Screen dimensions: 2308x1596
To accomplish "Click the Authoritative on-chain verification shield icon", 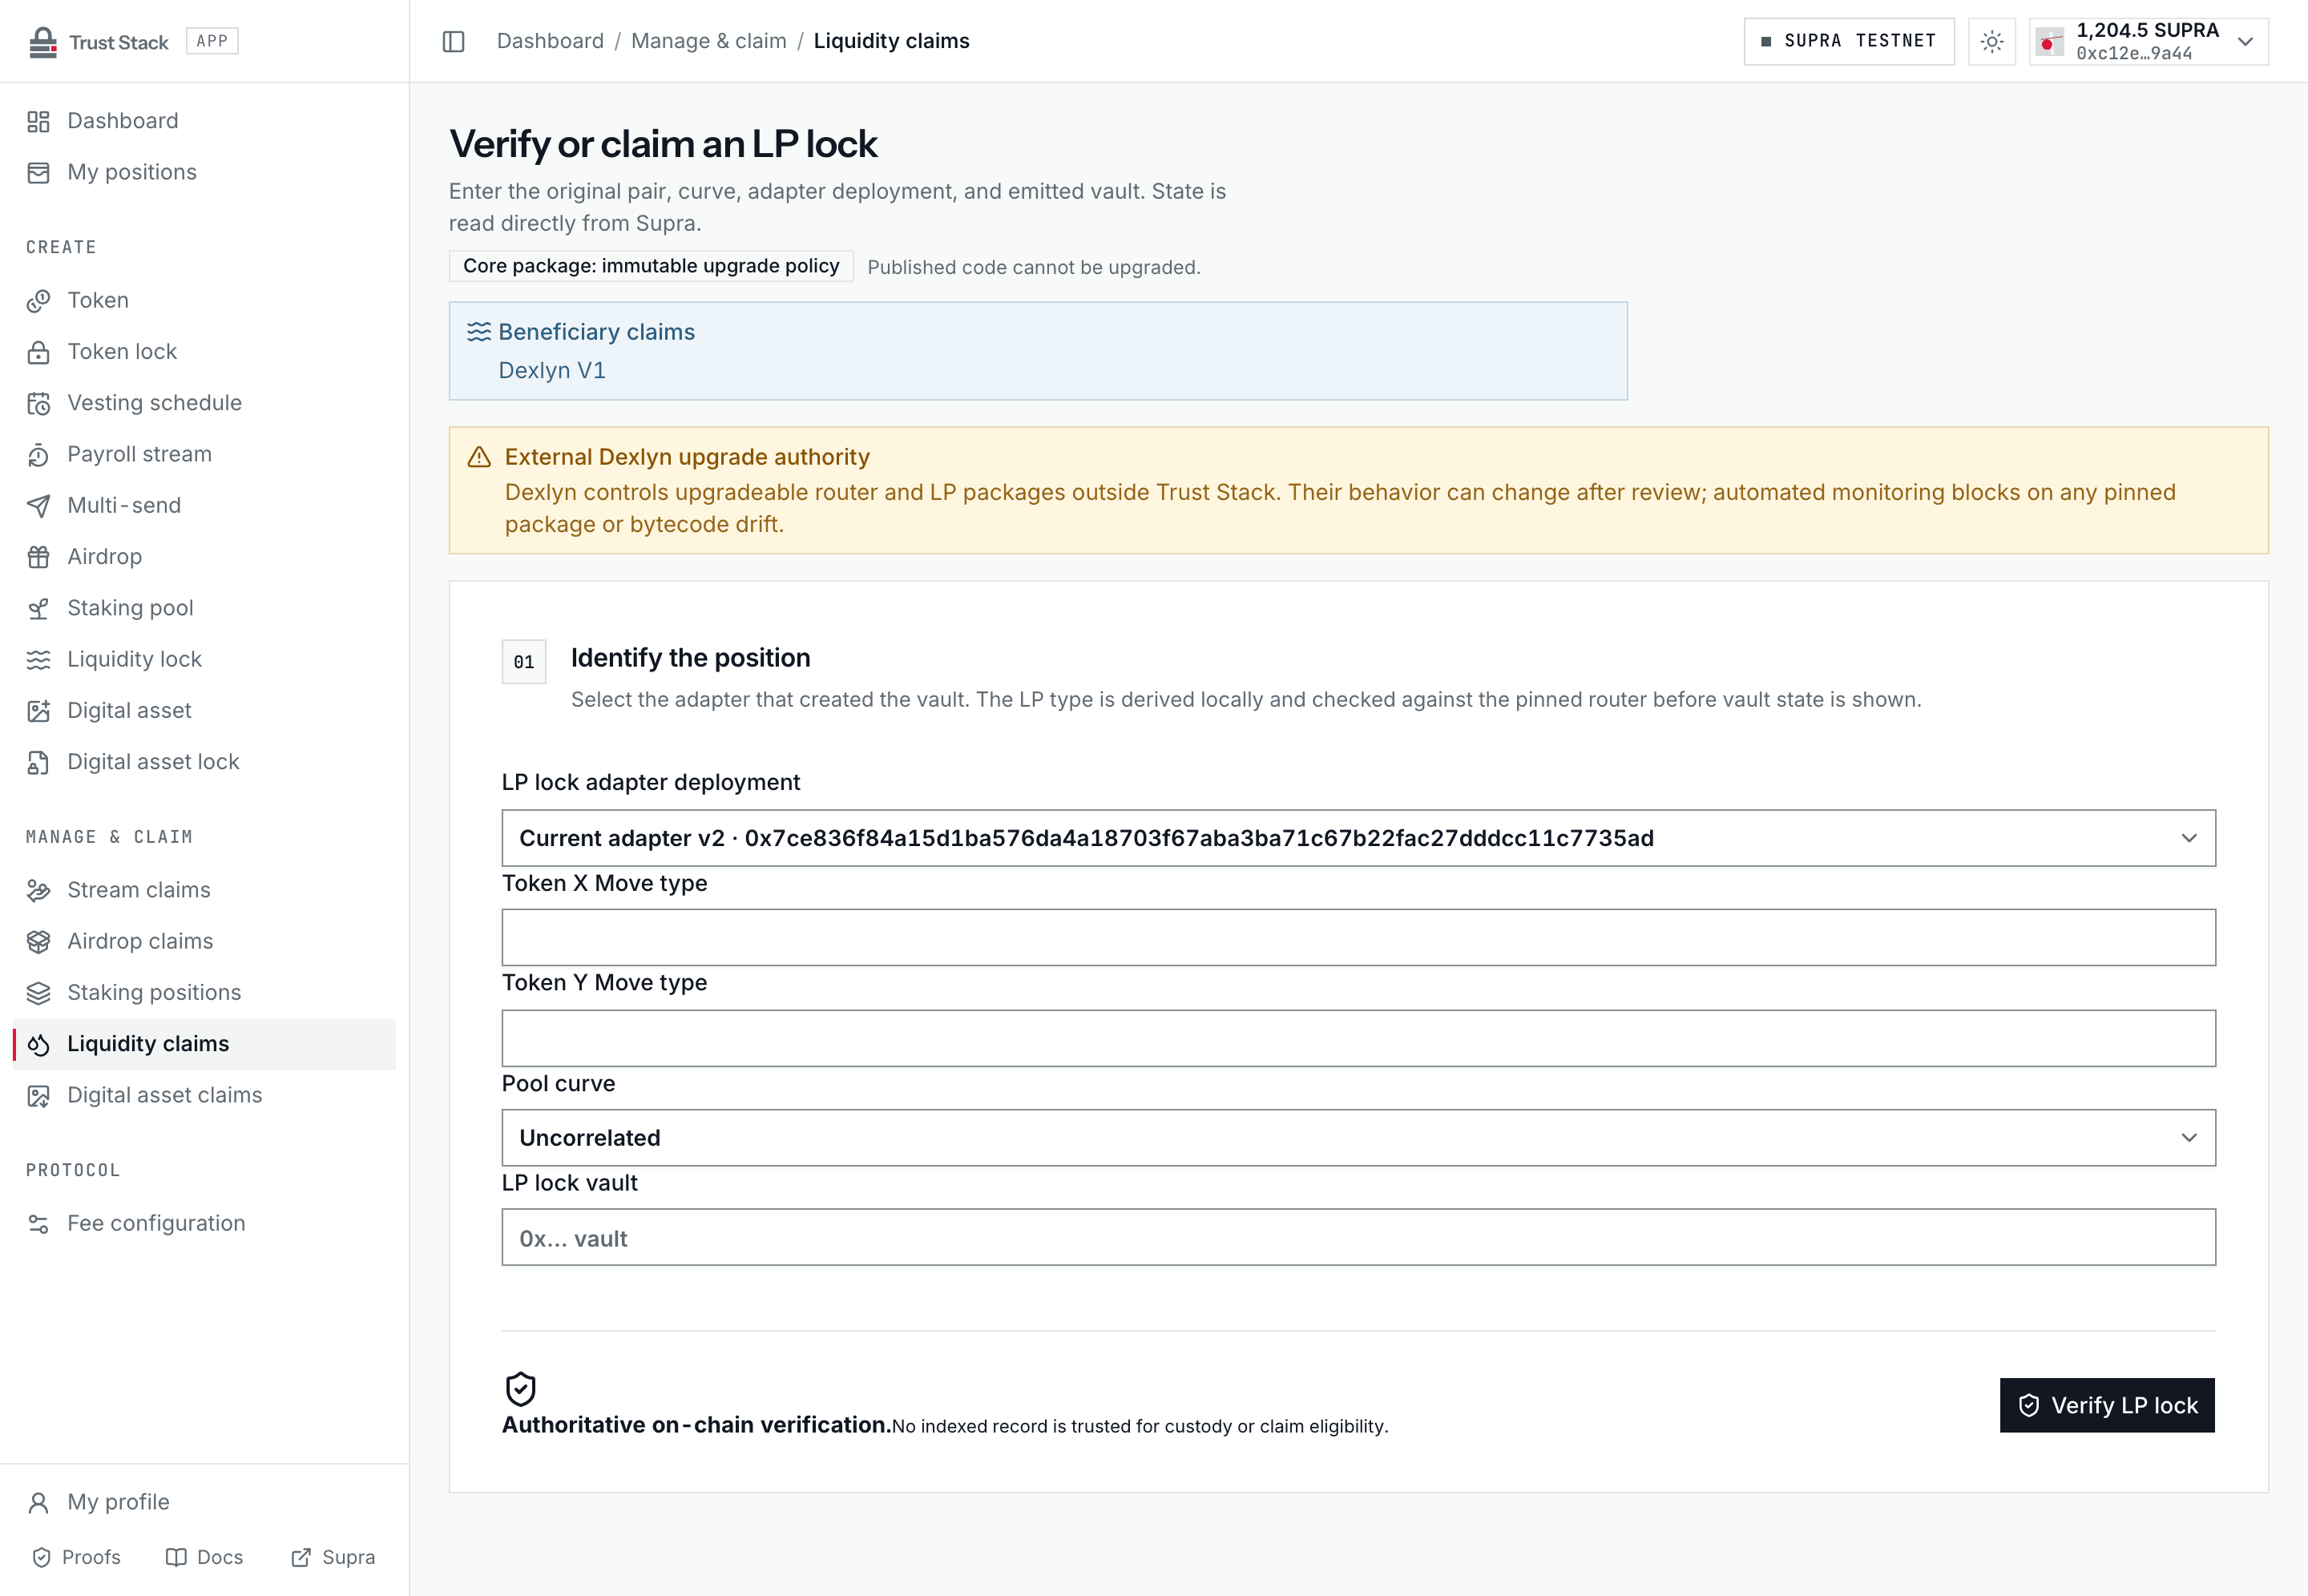I will pos(520,1389).
